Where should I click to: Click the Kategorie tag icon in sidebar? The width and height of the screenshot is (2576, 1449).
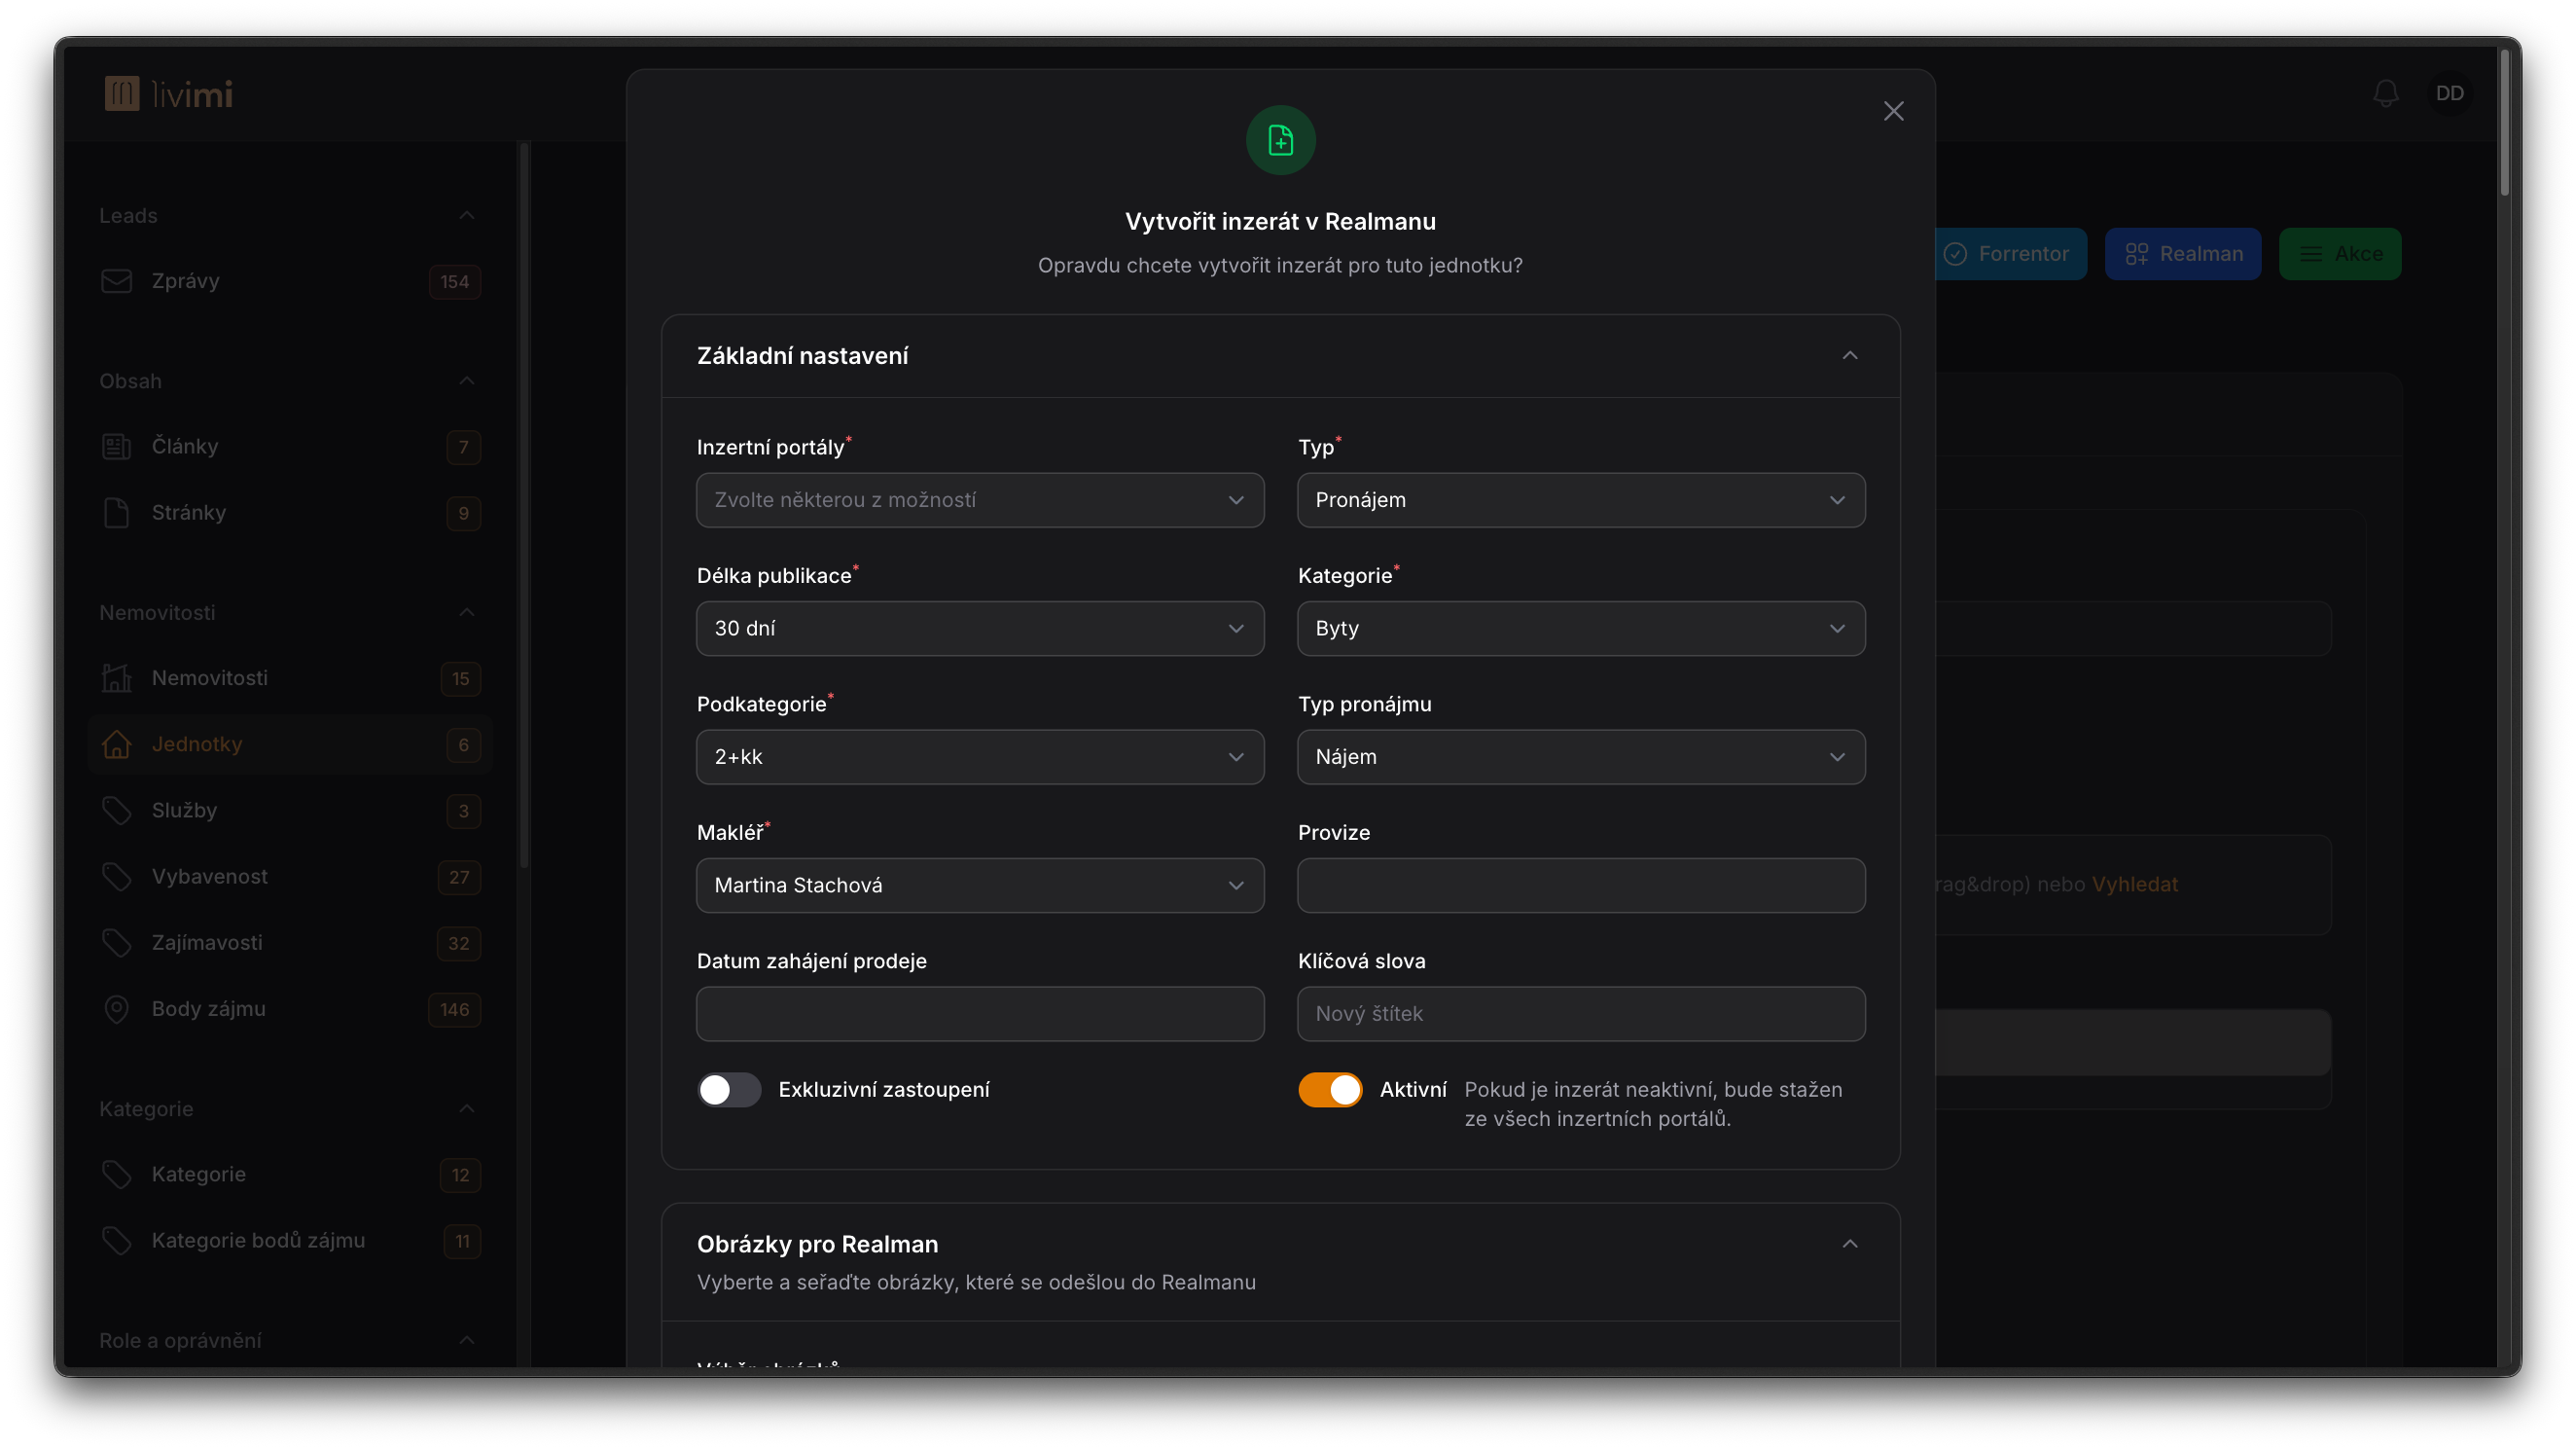pos(117,1174)
